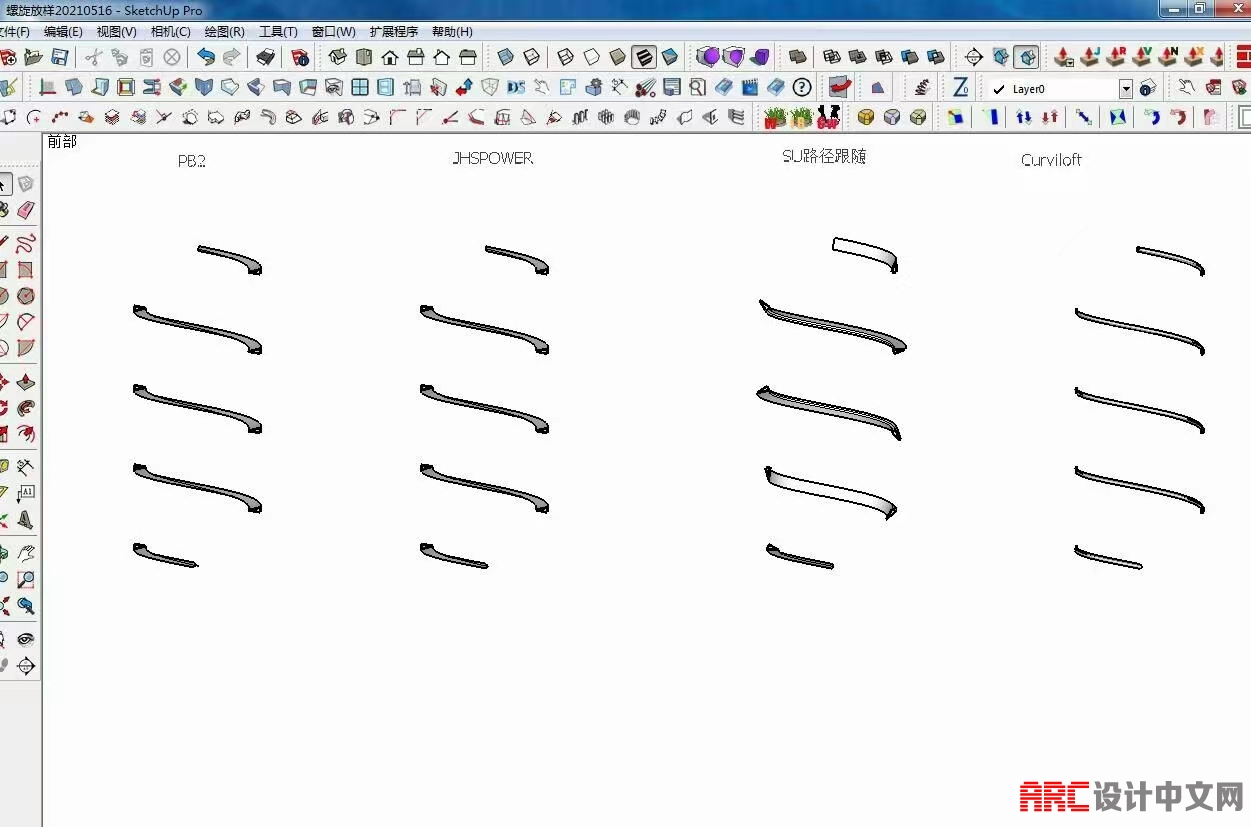Open the Layer0 dropdown arrow
This screenshot has height=827, width=1251.
pyautogui.click(x=1126, y=89)
